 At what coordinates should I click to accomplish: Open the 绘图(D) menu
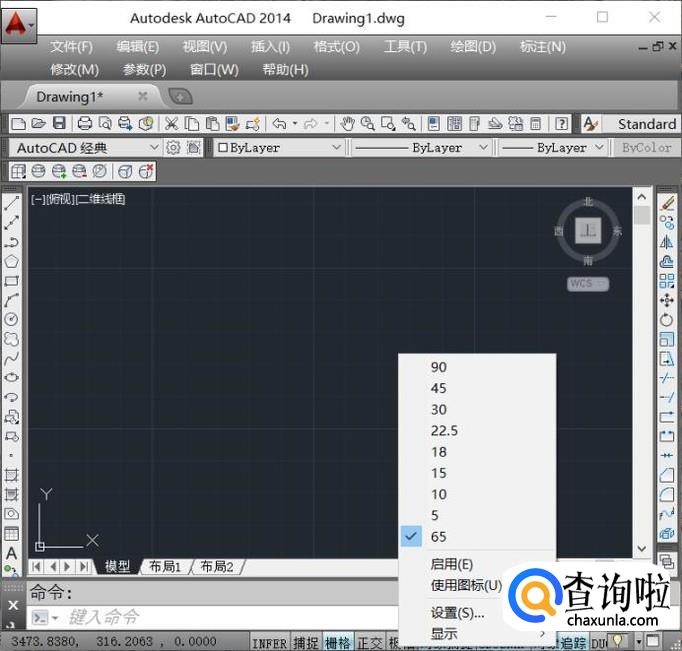point(473,47)
